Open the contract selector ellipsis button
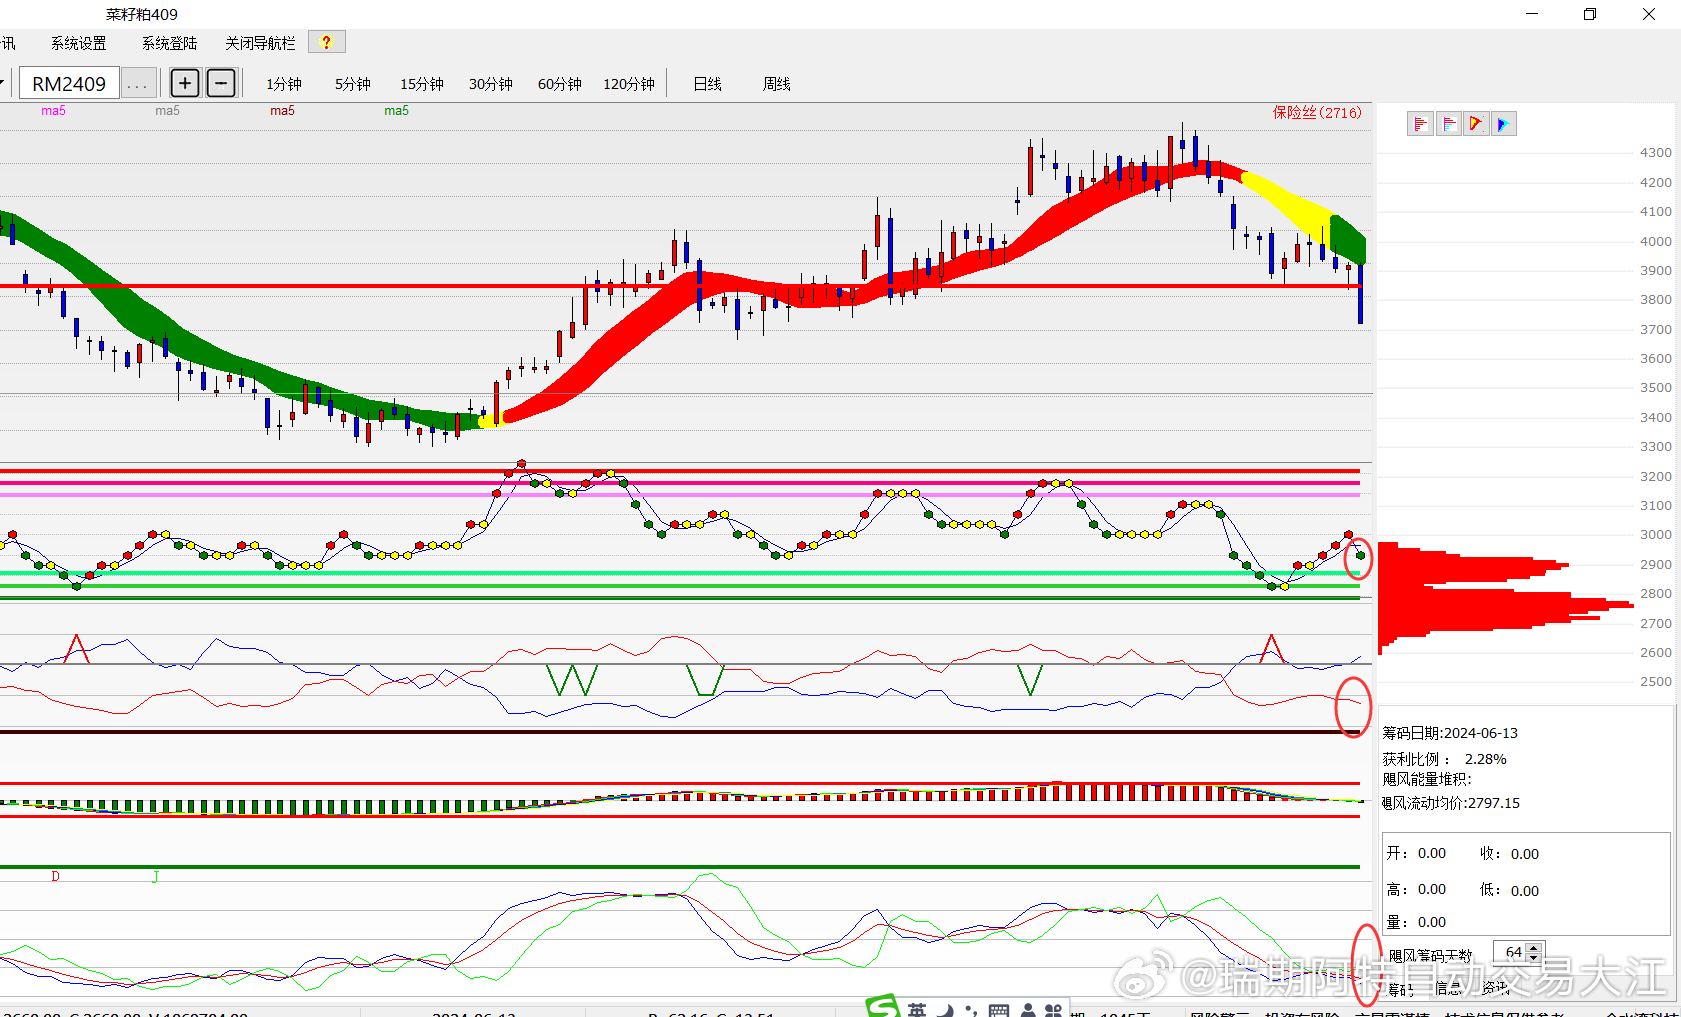 click(x=138, y=83)
